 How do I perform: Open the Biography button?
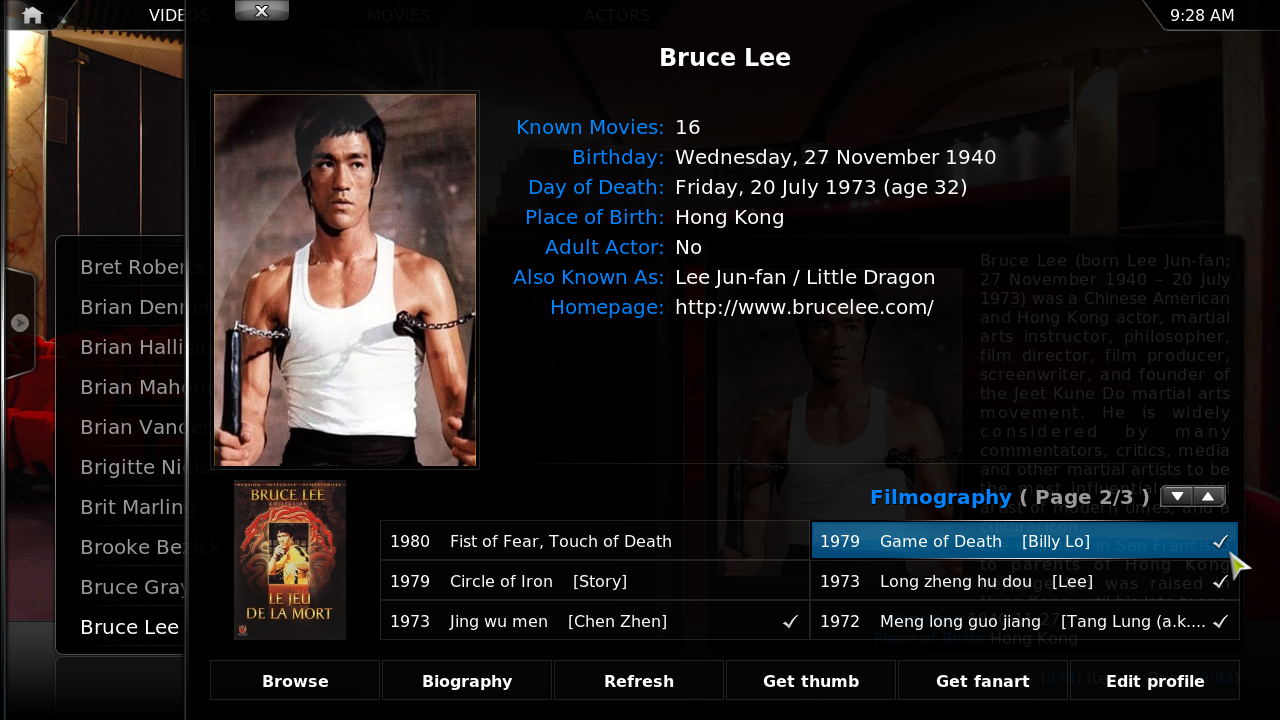(x=467, y=681)
